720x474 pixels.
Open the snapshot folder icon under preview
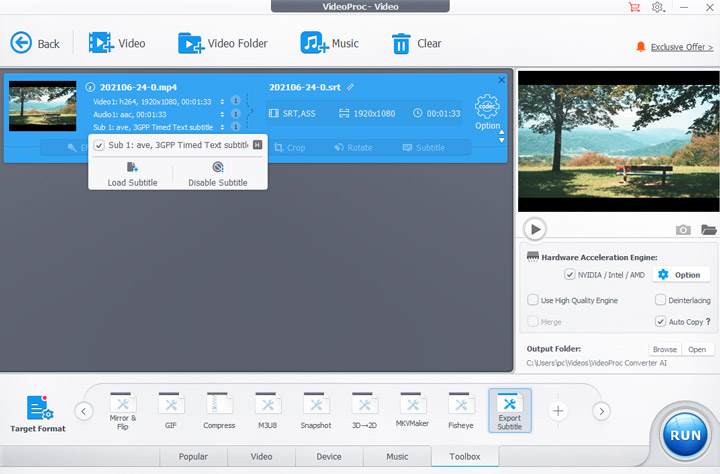tap(709, 229)
